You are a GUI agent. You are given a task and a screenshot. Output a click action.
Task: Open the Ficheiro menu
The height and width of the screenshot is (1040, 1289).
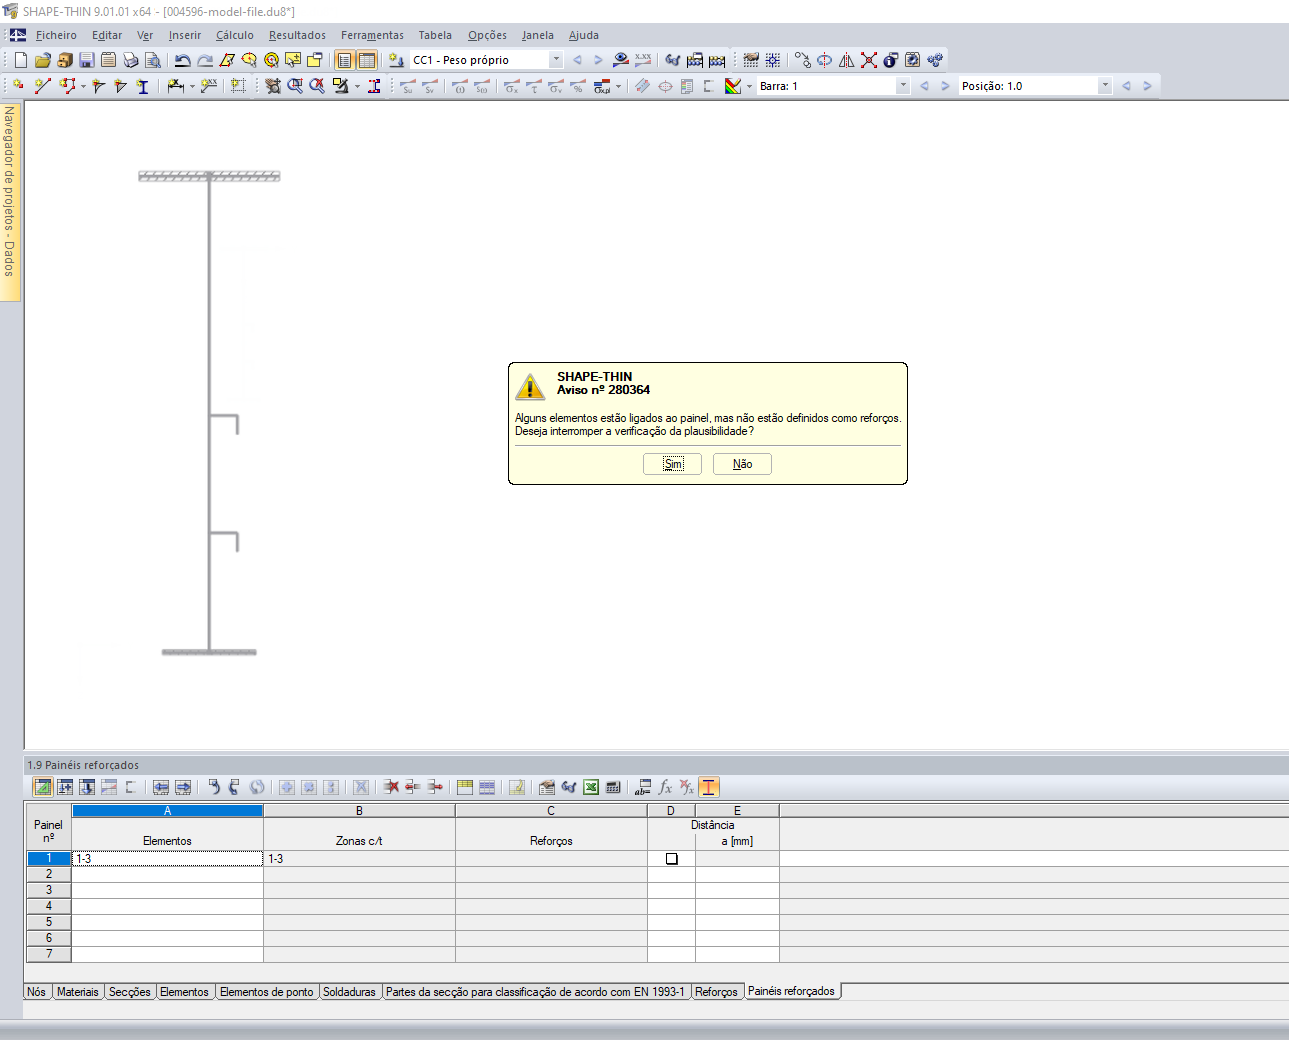pos(56,35)
